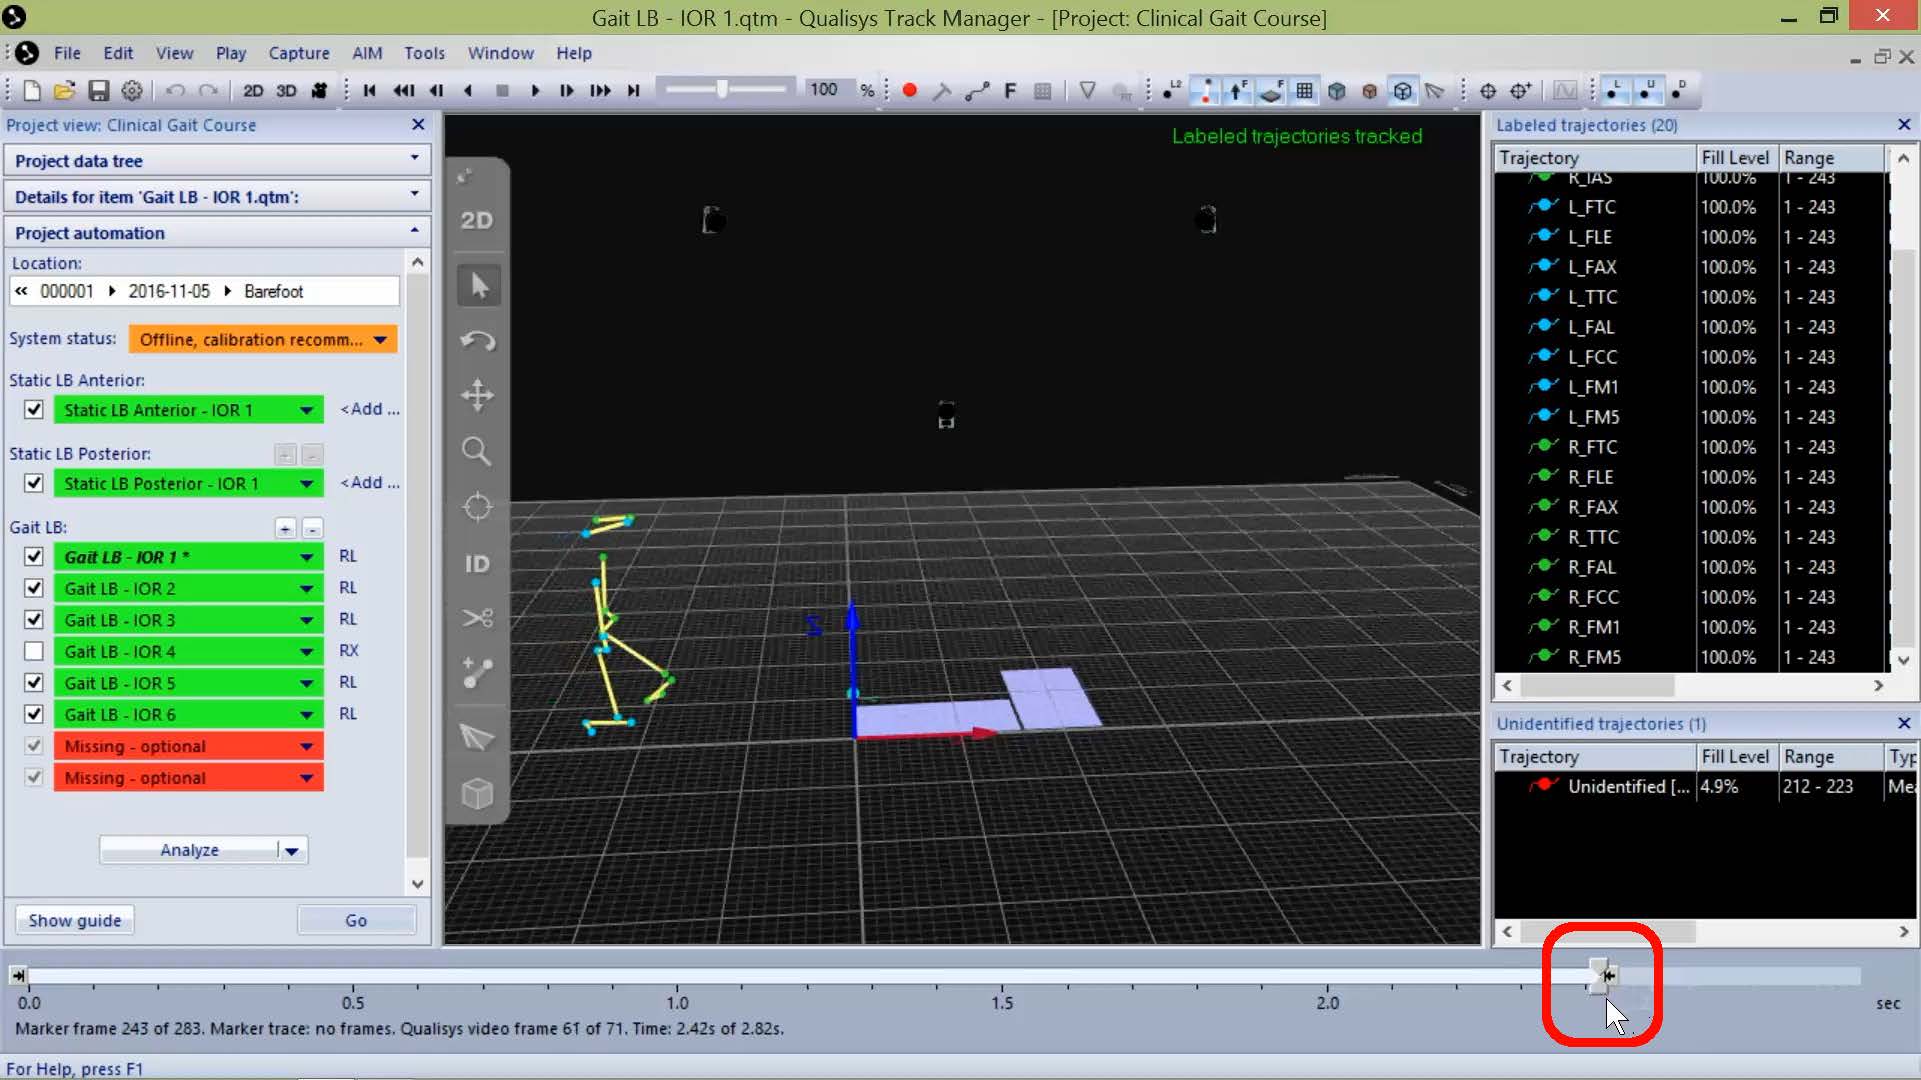Switch to 2D in the viewport sidebar
This screenshot has height=1080, width=1921.
477,220
